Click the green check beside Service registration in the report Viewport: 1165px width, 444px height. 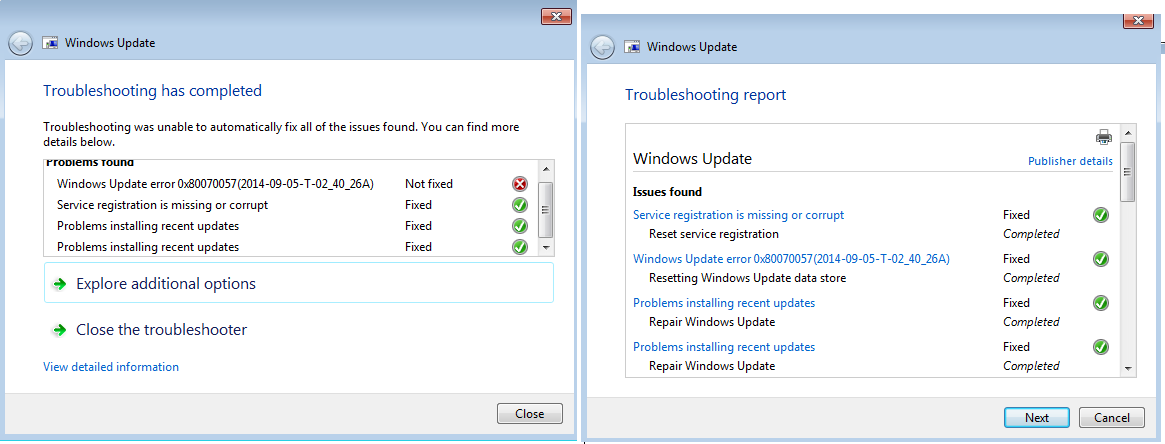[x=1101, y=215]
